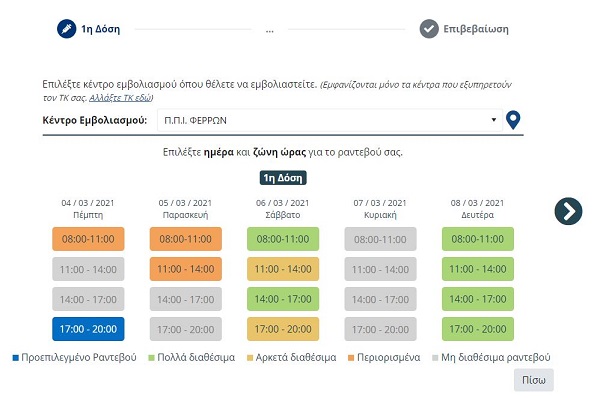The width and height of the screenshot is (603, 398).
Task: Choose 17:00 - 20:00 slot on Δευτέρα
Action: pos(478,329)
